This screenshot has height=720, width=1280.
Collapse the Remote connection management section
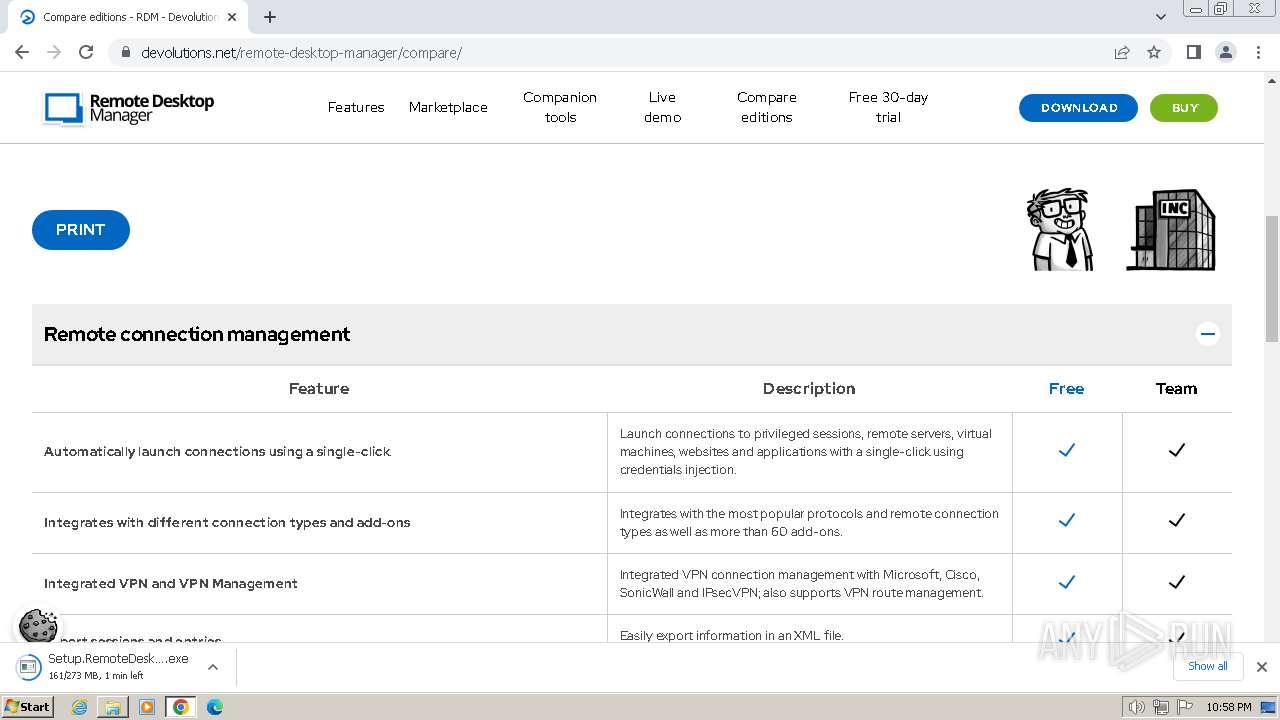(x=1208, y=334)
